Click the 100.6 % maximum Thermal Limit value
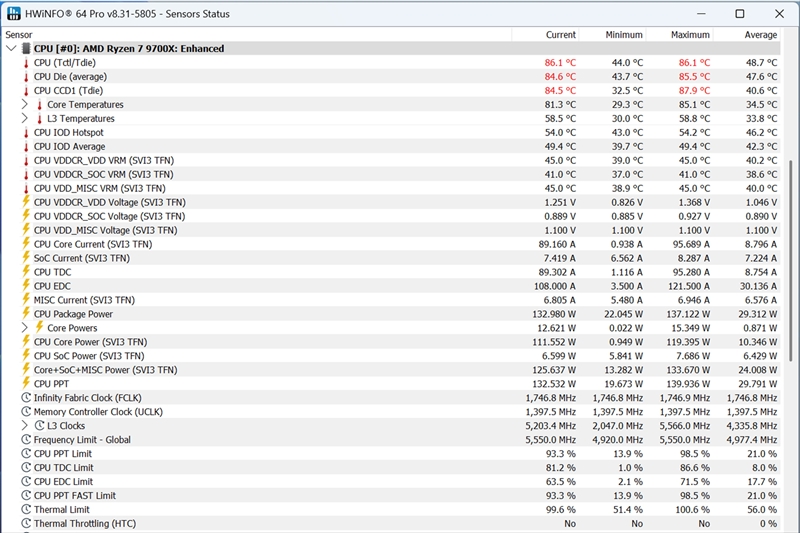Screen dimensions: 800x533 pos(693,510)
